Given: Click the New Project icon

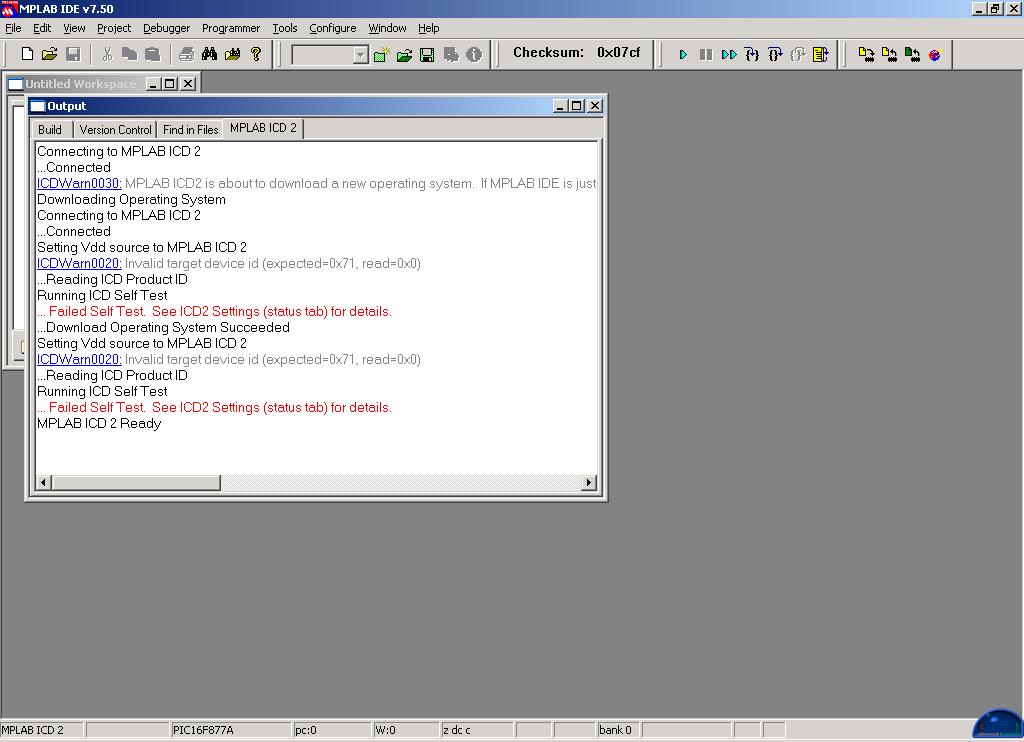Looking at the screenshot, I should (381, 55).
